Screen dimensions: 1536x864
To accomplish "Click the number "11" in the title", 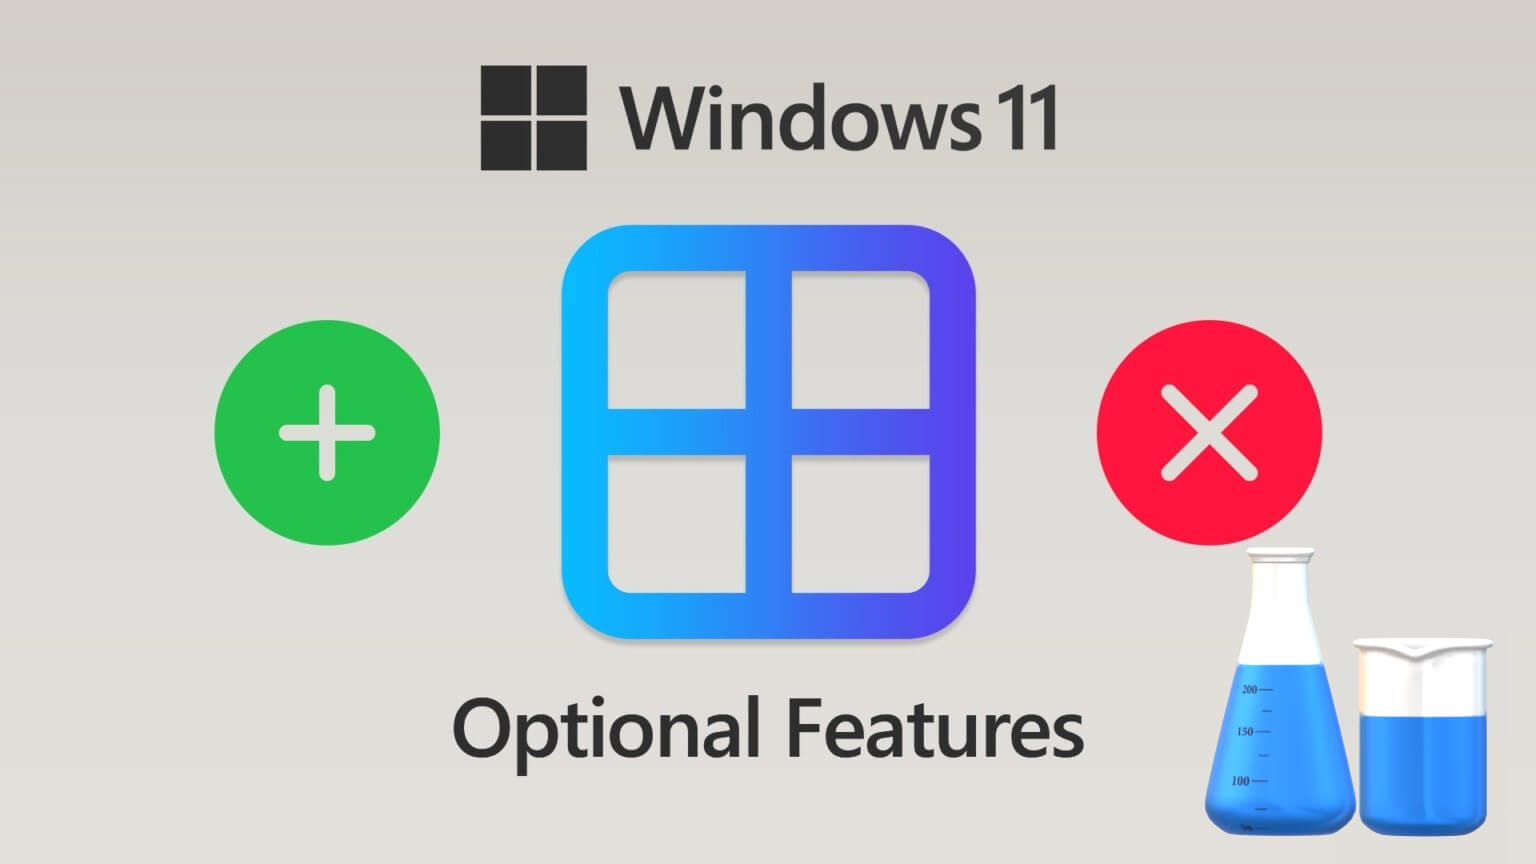I will (1025, 118).
